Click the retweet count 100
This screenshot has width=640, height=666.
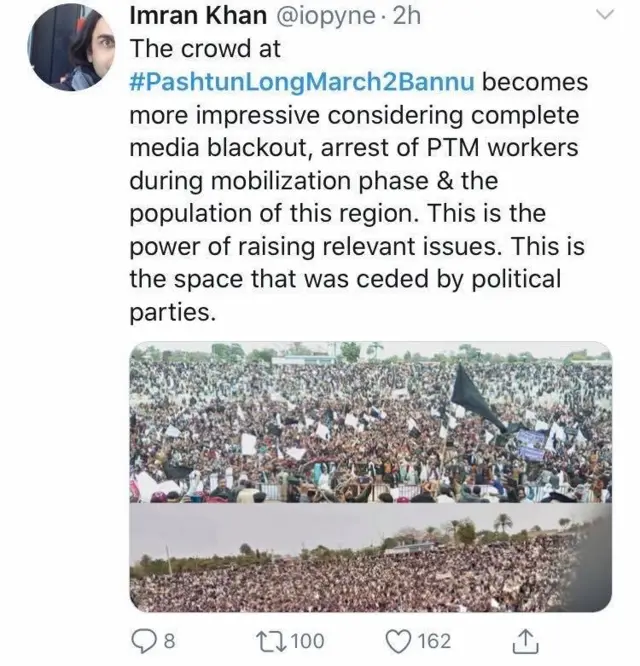[x=307, y=640]
